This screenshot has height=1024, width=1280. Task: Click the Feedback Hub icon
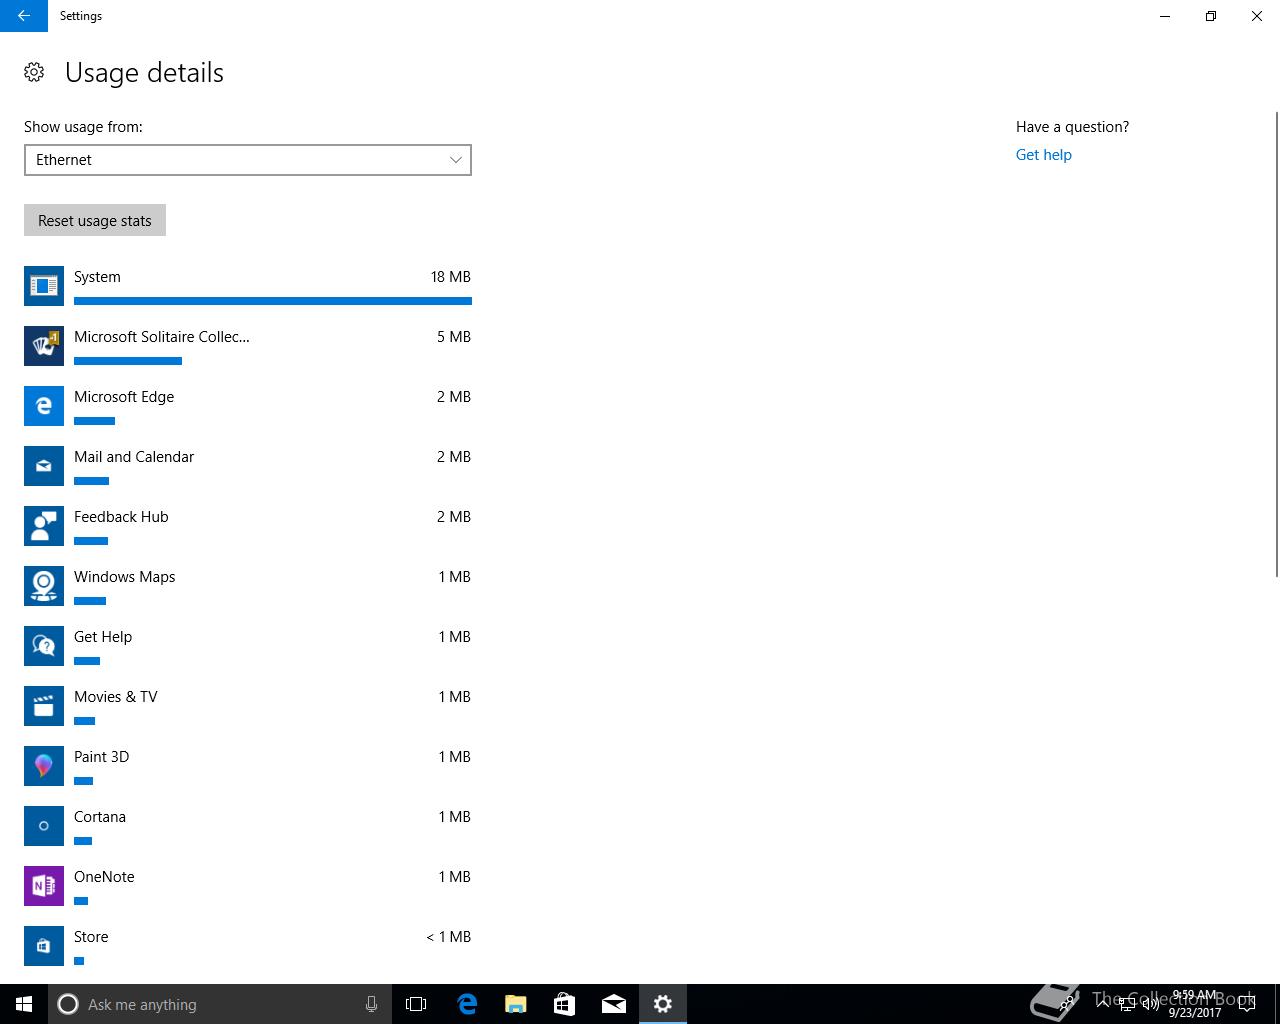pos(44,526)
